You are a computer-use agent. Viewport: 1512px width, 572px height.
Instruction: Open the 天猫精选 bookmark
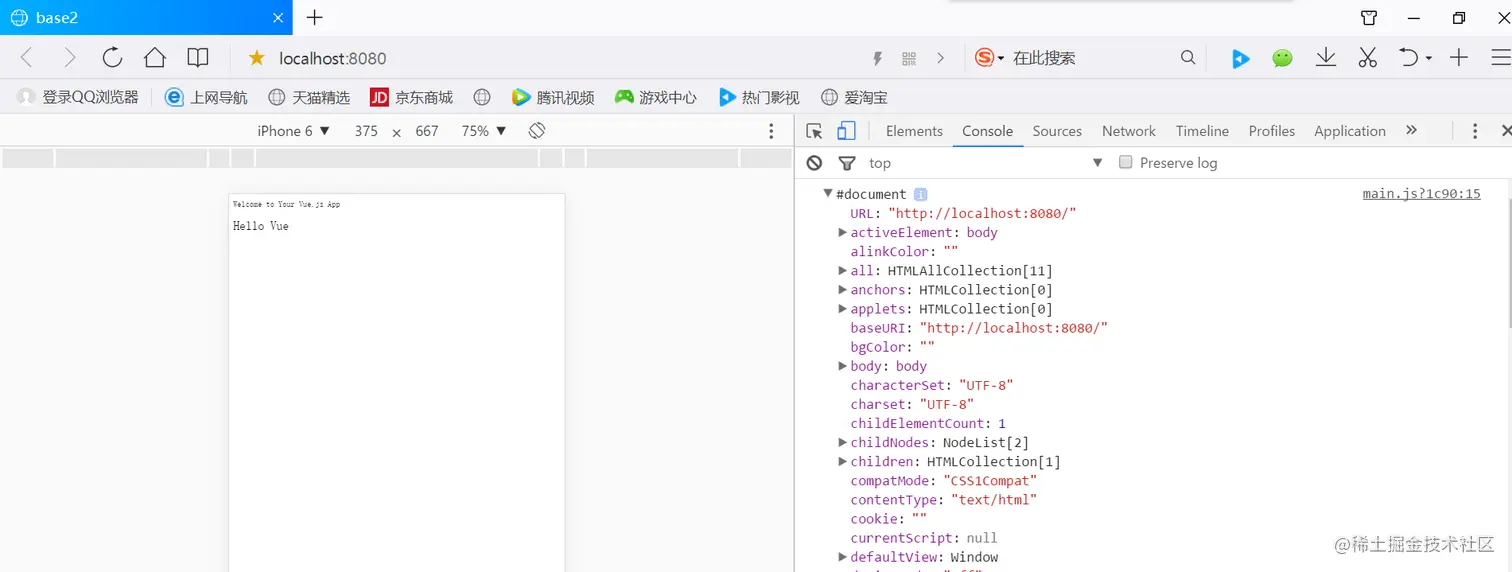310,97
